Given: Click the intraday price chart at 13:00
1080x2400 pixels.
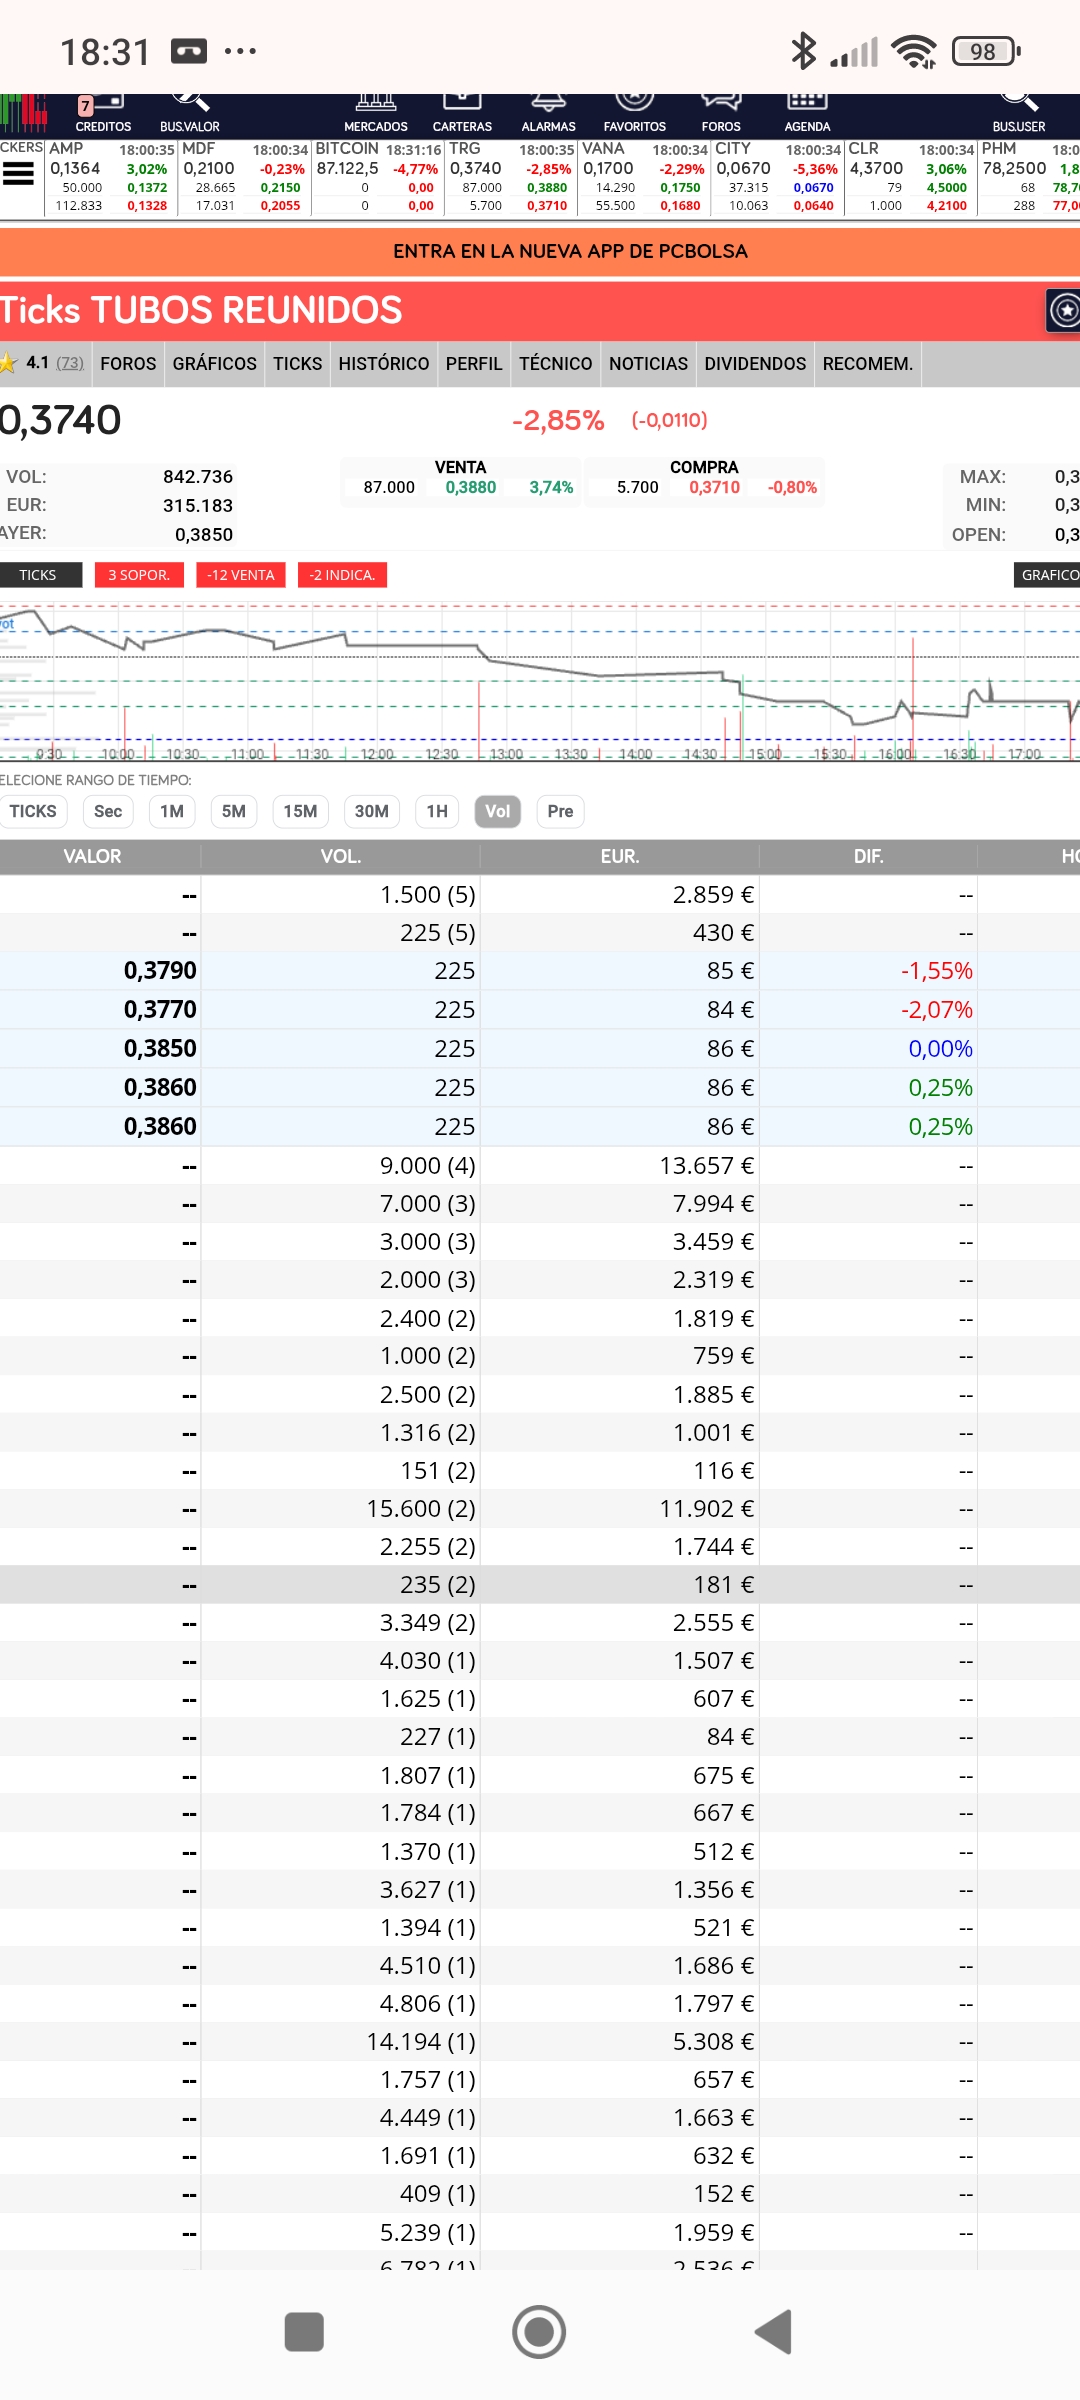Looking at the screenshot, I should (x=506, y=680).
